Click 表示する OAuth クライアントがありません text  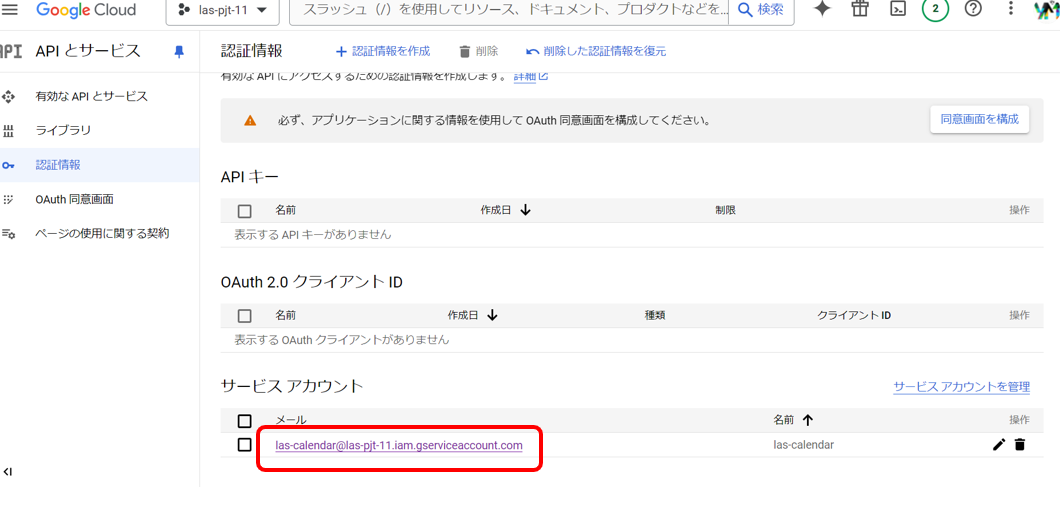pyautogui.click(x=341, y=339)
